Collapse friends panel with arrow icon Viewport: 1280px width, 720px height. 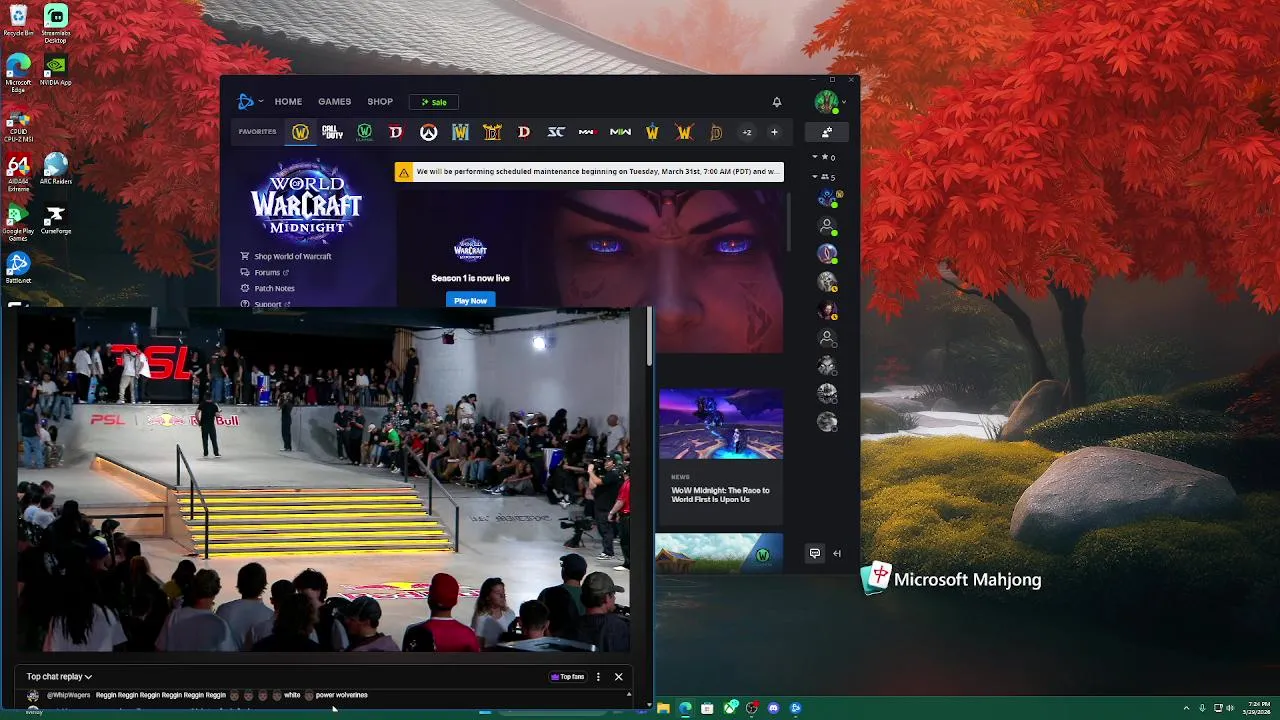click(837, 553)
